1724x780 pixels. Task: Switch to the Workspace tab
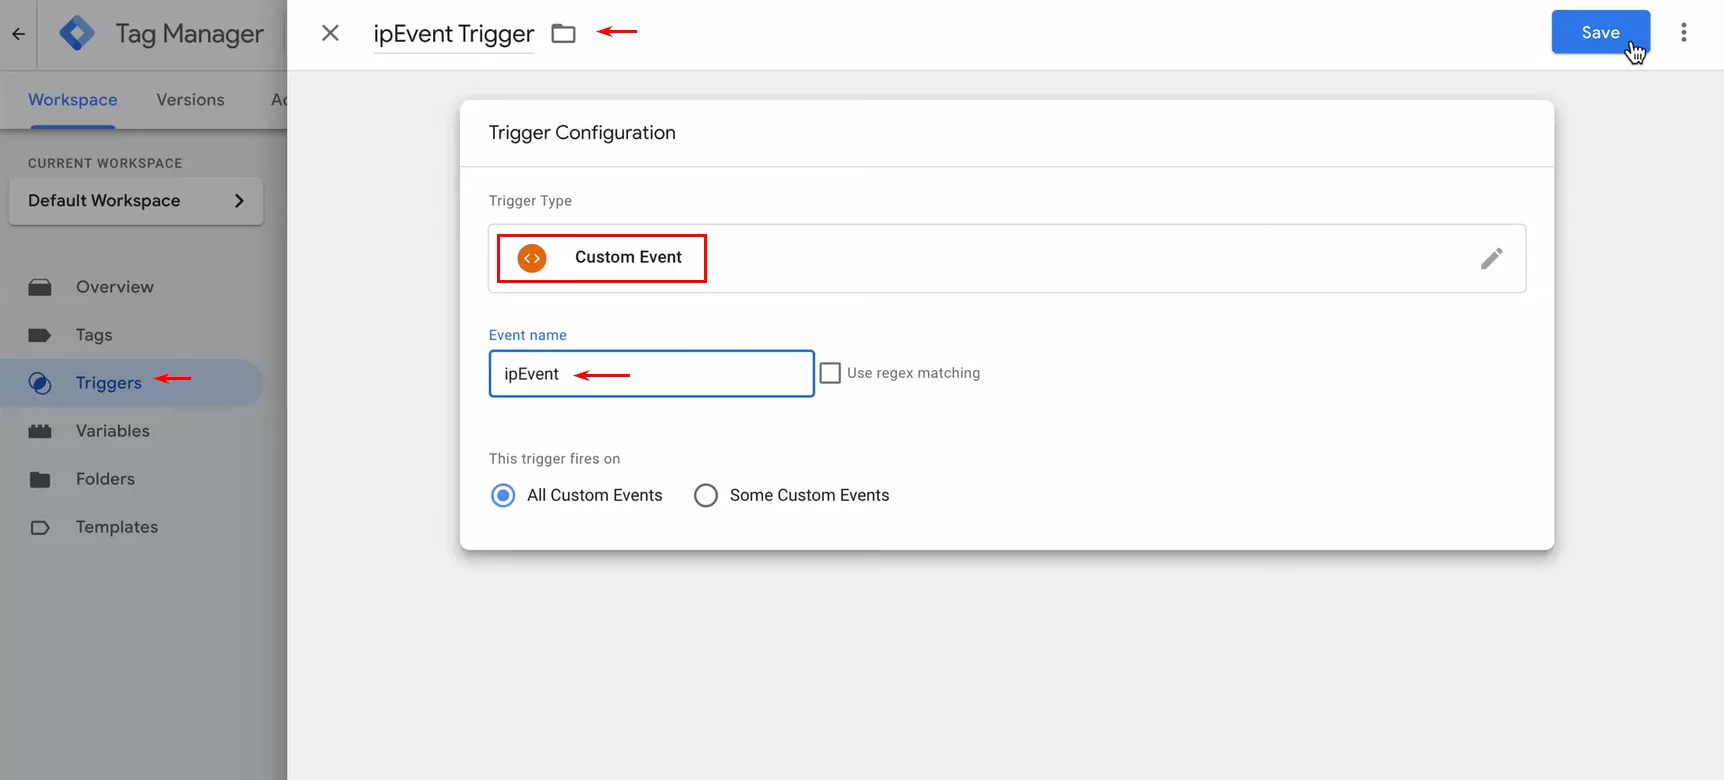(x=73, y=100)
